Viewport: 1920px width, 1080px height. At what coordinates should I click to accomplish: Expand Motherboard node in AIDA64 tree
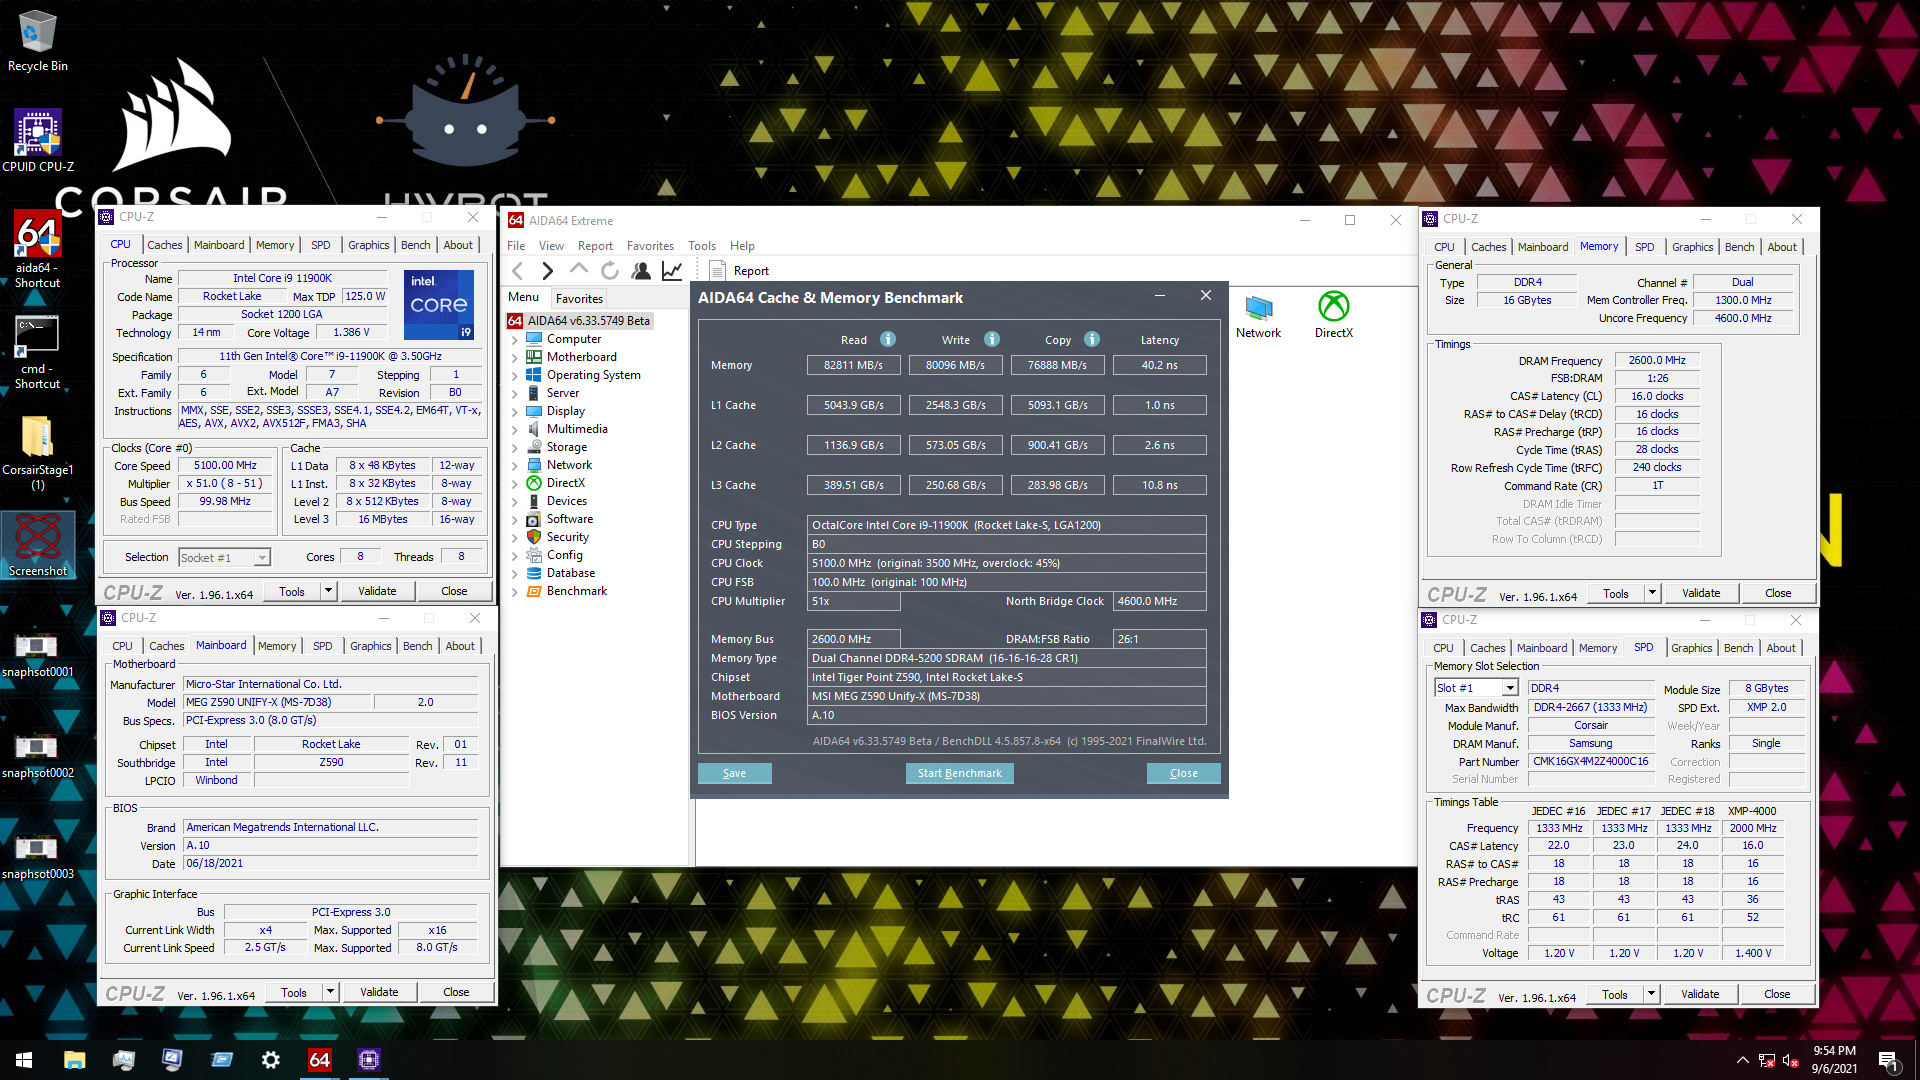coord(515,357)
